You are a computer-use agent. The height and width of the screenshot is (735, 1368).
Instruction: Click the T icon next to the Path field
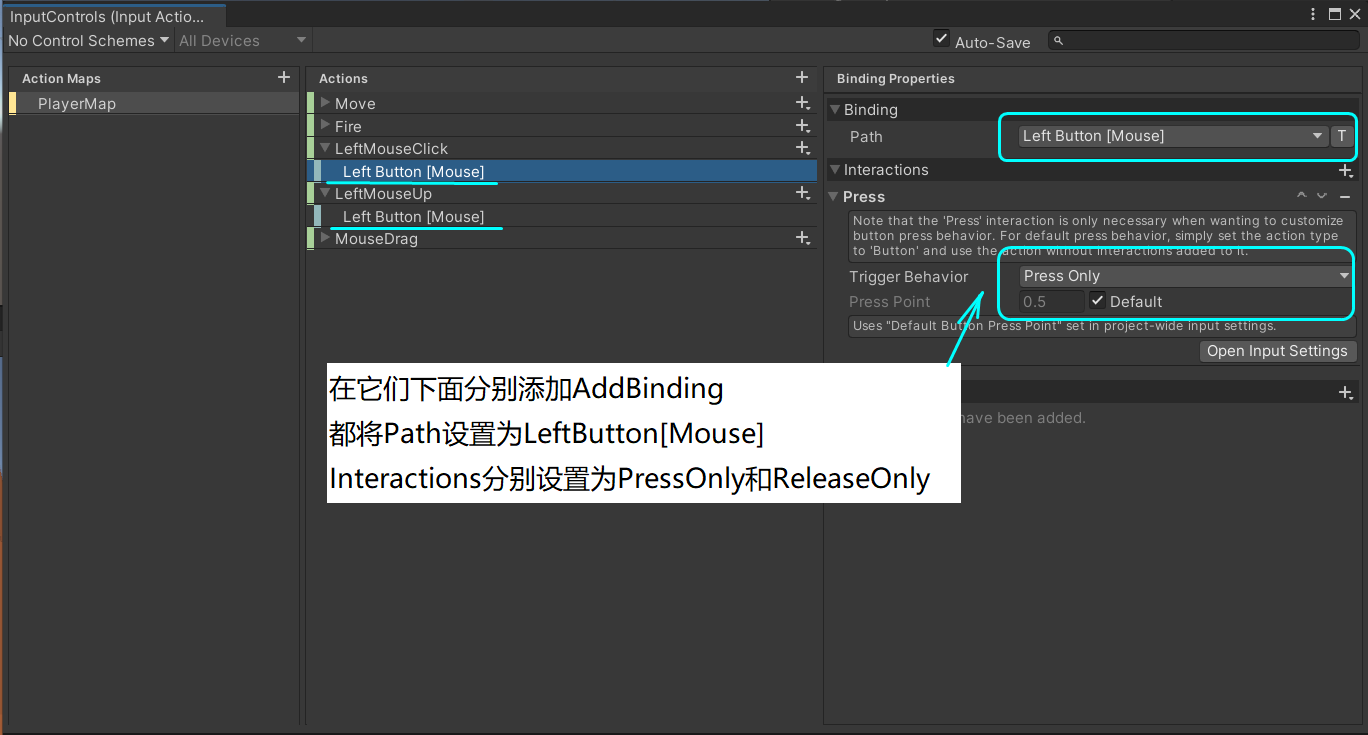[1342, 135]
